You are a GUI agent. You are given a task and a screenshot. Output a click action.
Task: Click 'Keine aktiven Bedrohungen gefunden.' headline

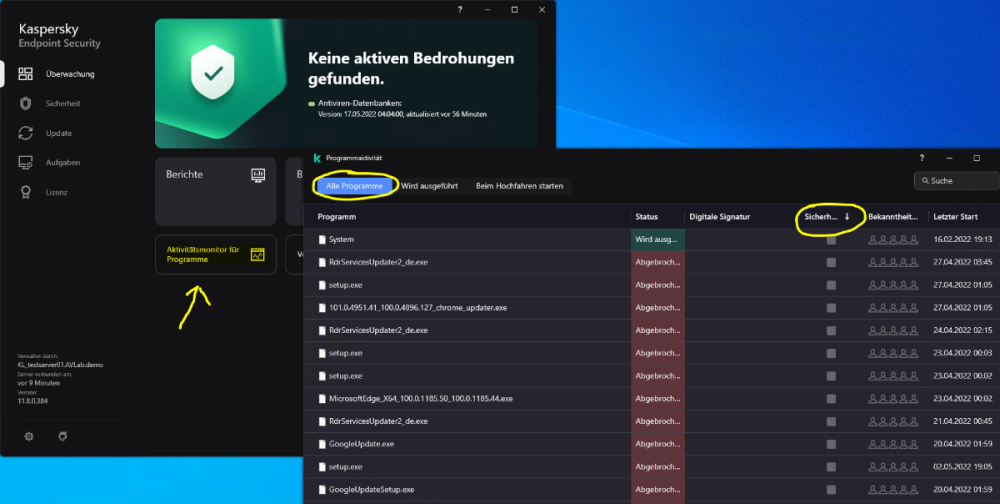coord(411,69)
